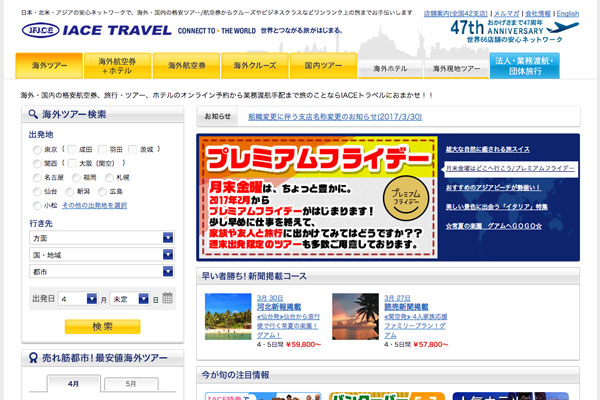
Task: Click the IACE Travel logo
Action: click(96, 30)
